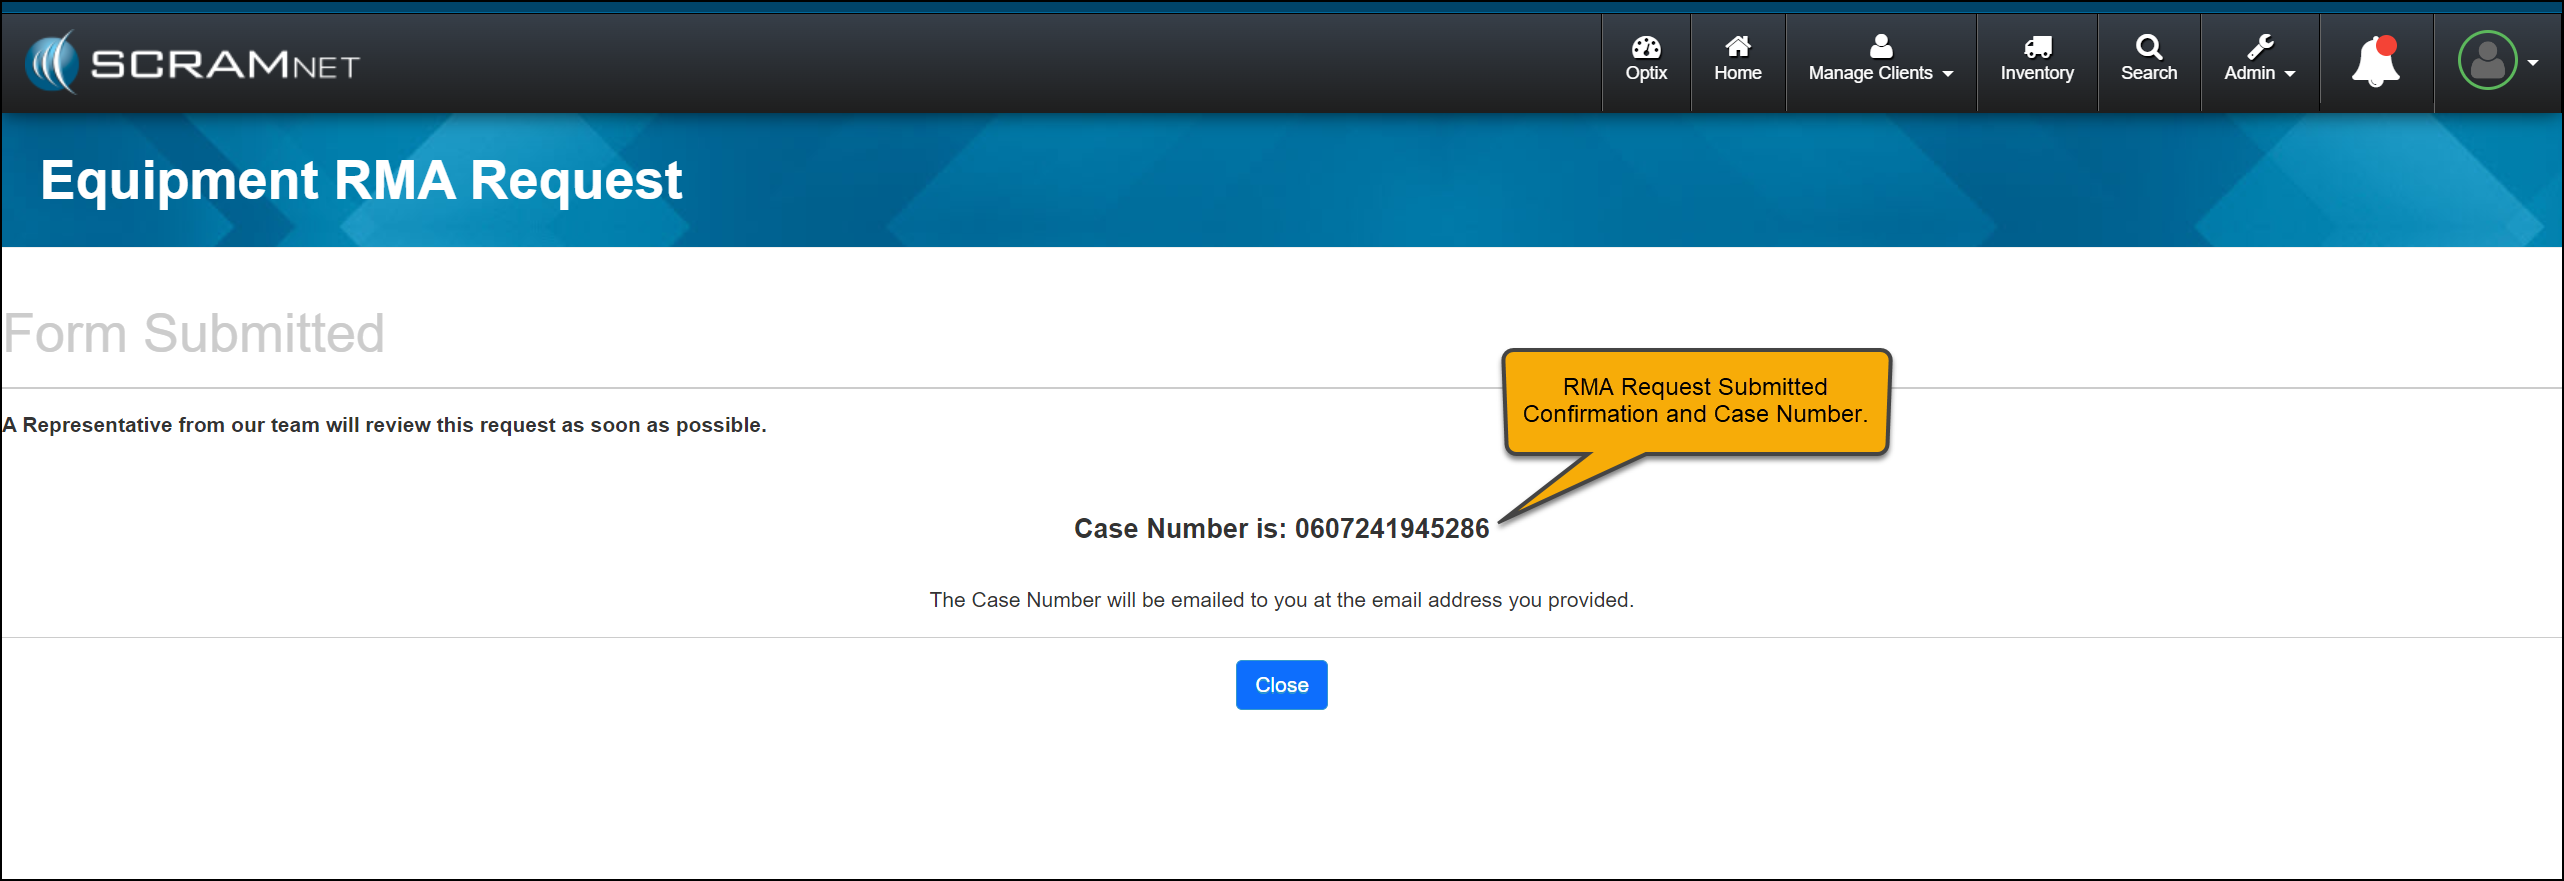Expand the Manage Clients dropdown arrow
This screenshot has height=881, width=2564.
tap(1948, 74)
